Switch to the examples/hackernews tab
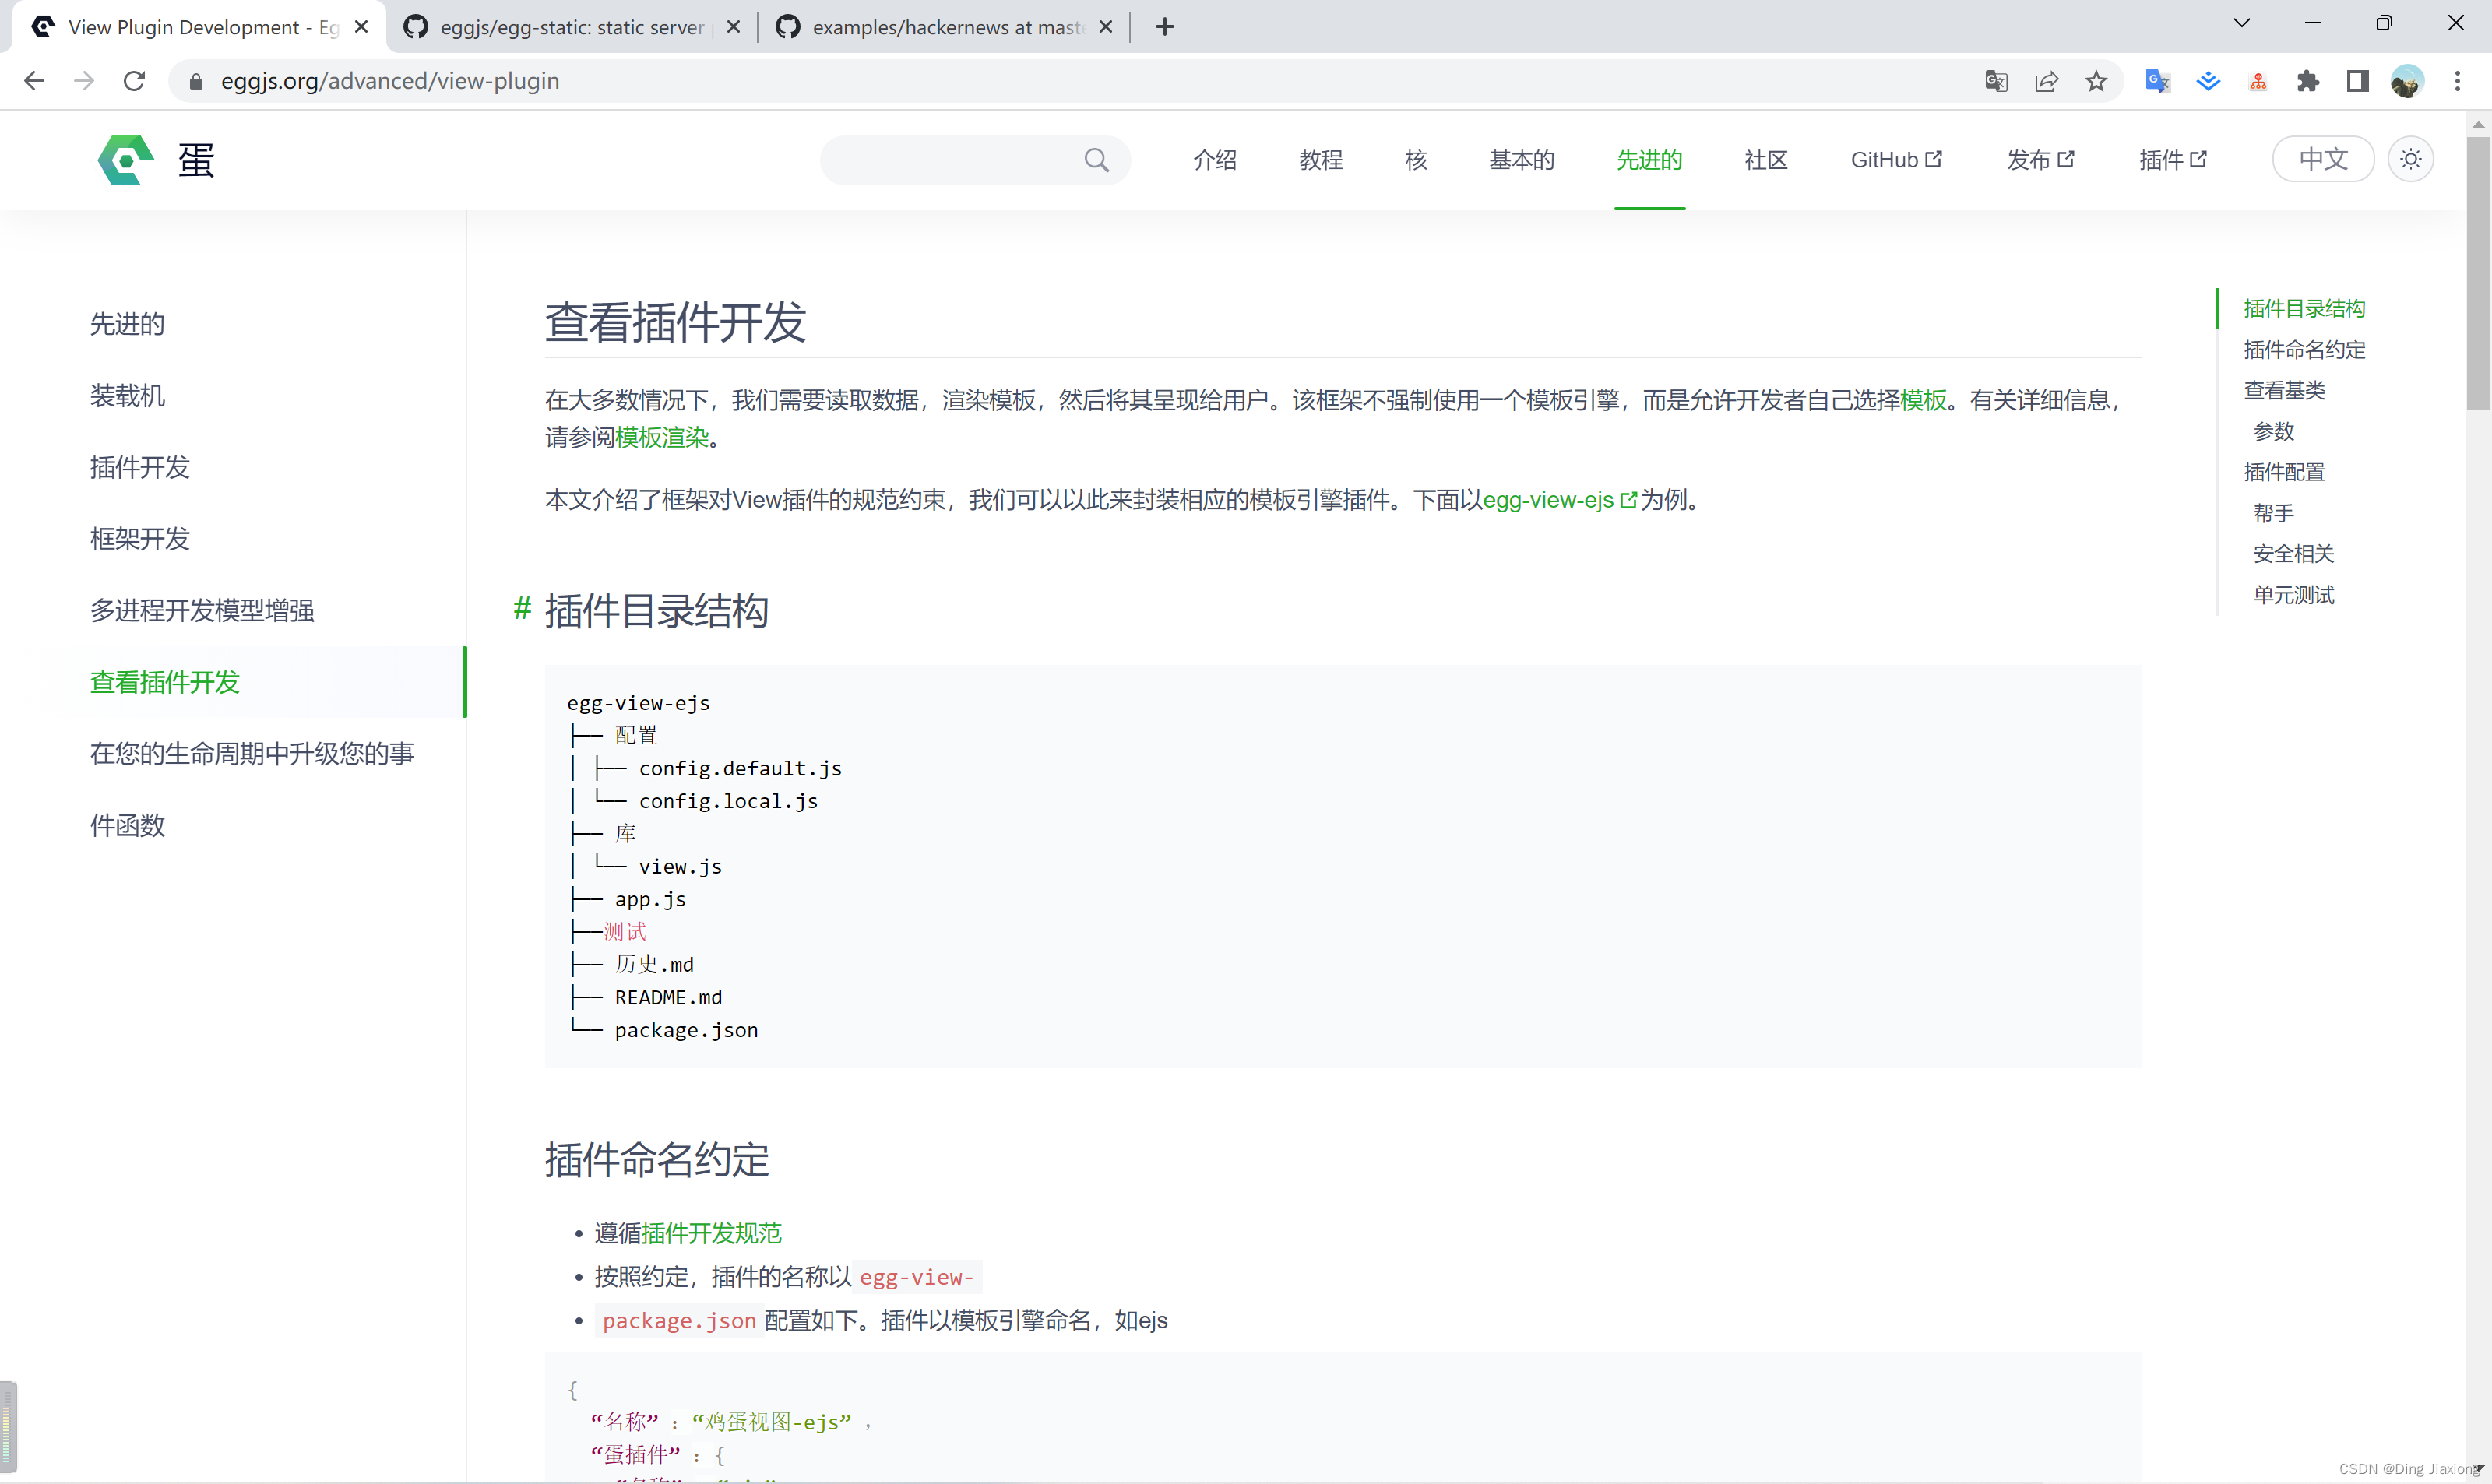 point(945,27)
